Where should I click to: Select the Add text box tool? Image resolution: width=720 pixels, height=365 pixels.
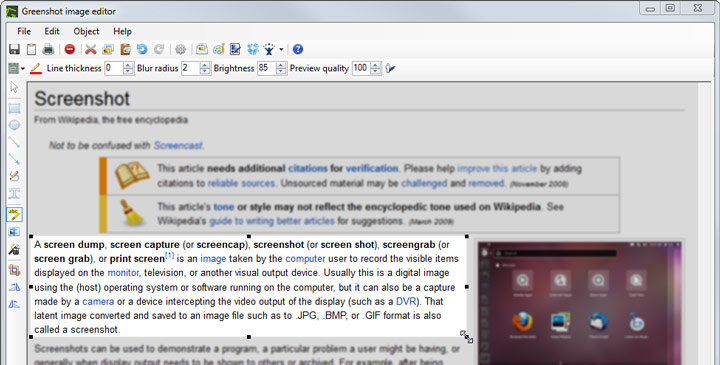tap(14, 193)
